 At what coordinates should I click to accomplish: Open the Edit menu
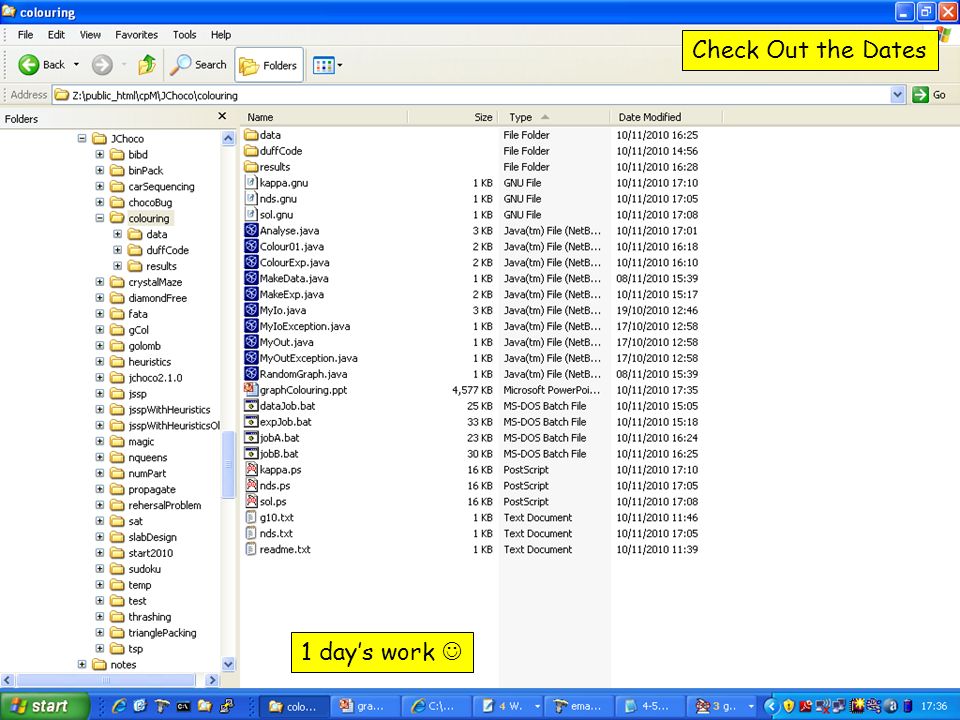pos(56,35)
